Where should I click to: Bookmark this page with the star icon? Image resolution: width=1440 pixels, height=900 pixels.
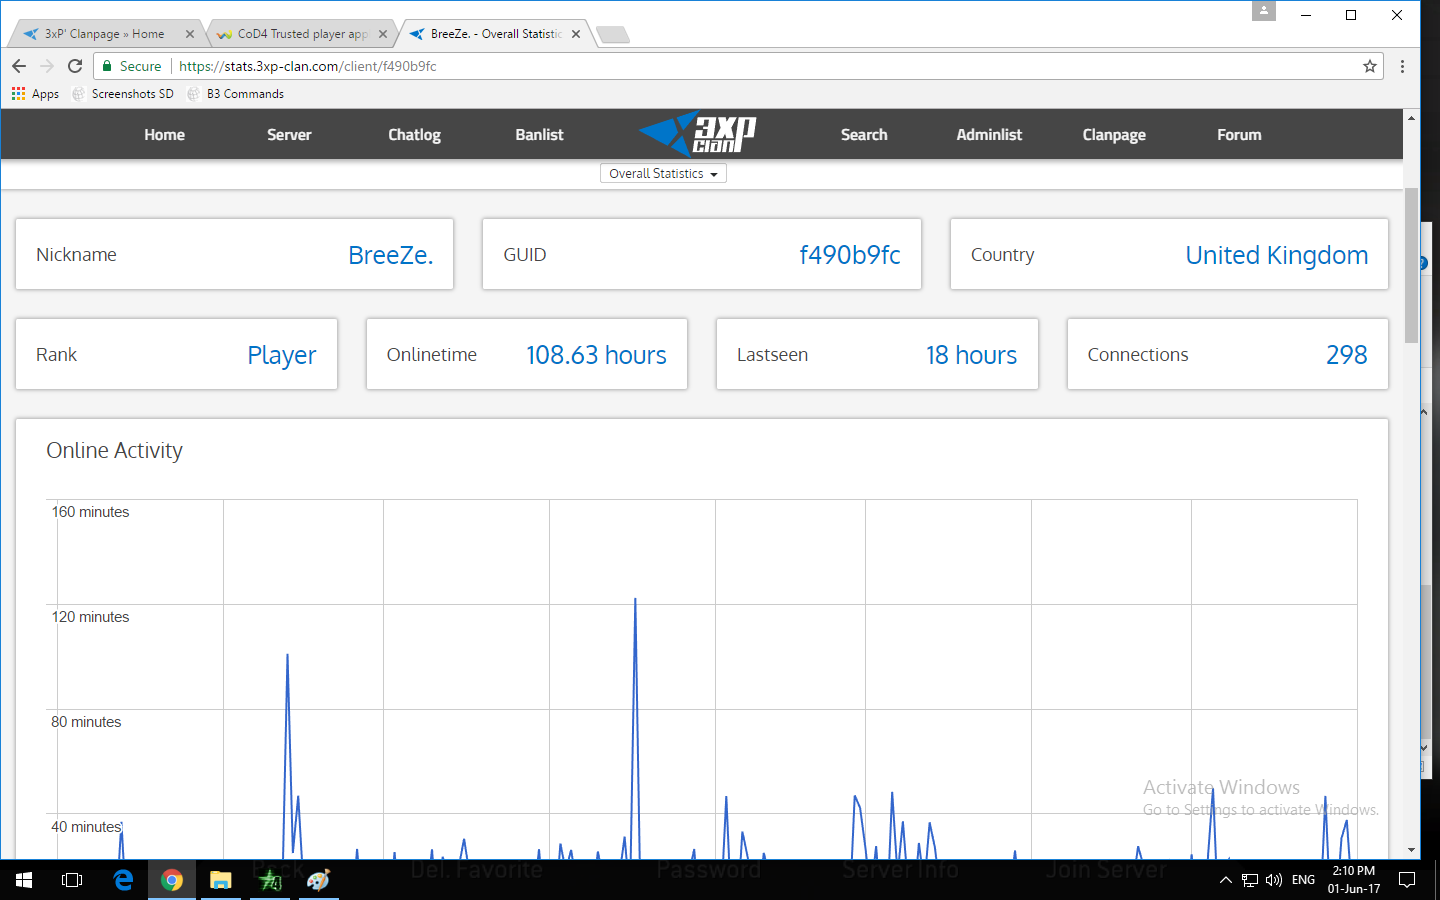tap(1369, 66)
